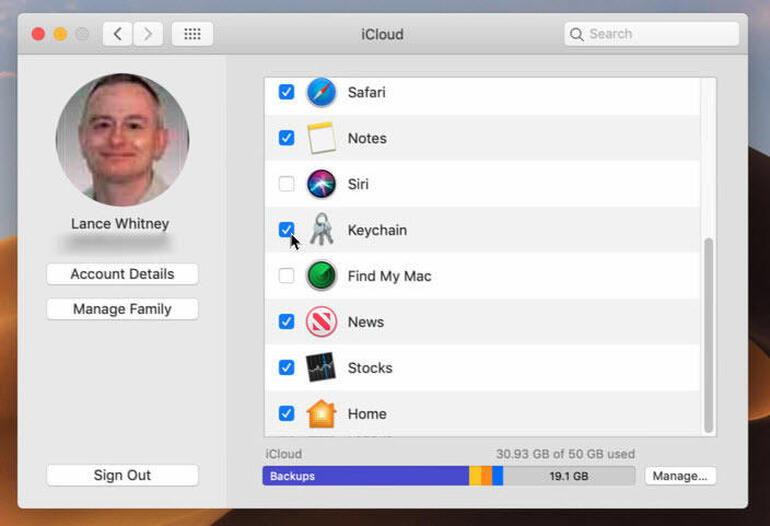The image size is (770, 526).
Task: Disable the Stocks checkbox
Action: 286,367
